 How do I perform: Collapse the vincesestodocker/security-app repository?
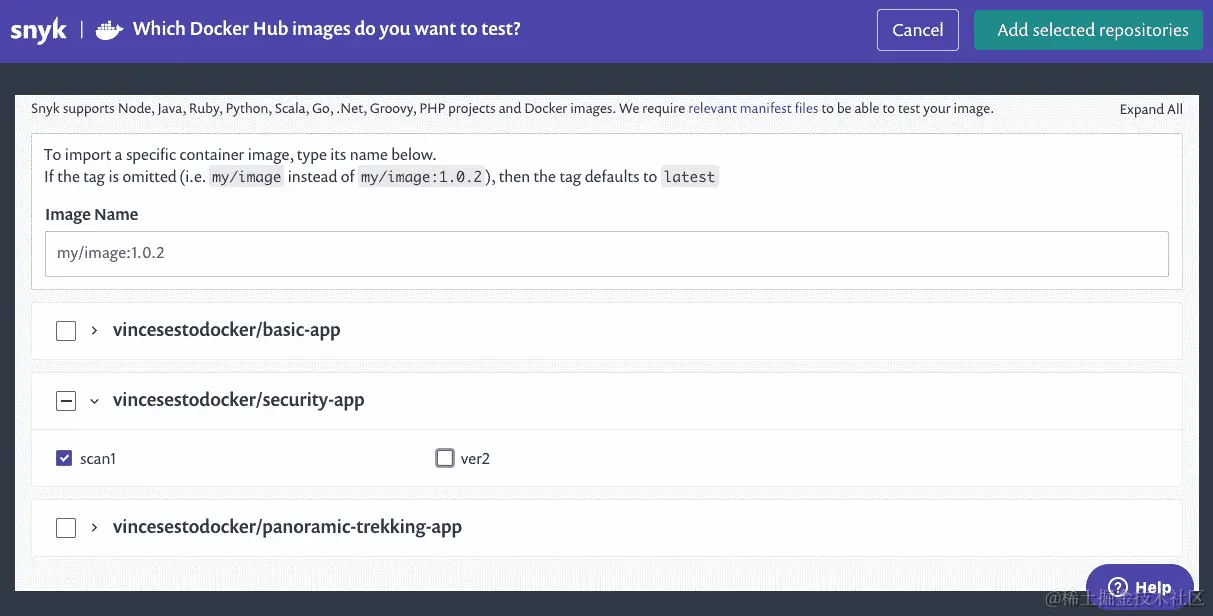pos(94,400)
